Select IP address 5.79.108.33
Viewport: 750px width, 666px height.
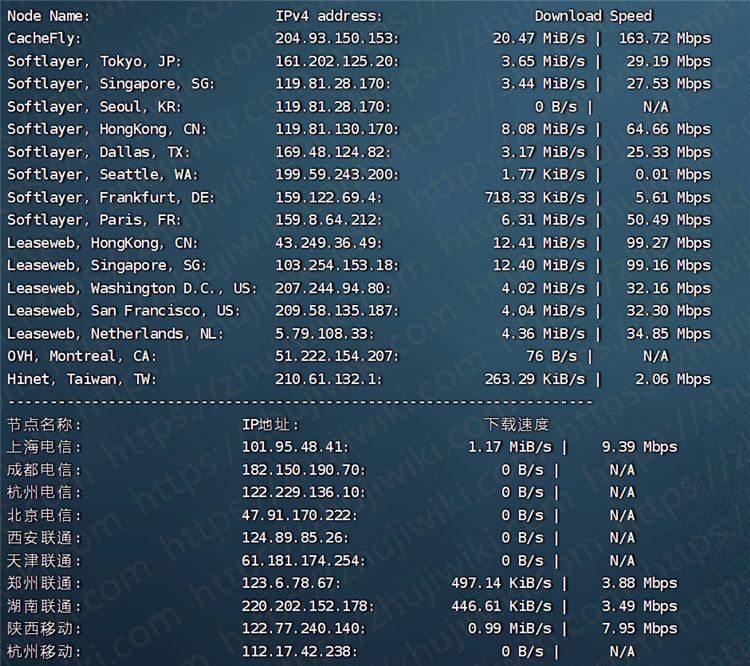[x=324, y=334]
